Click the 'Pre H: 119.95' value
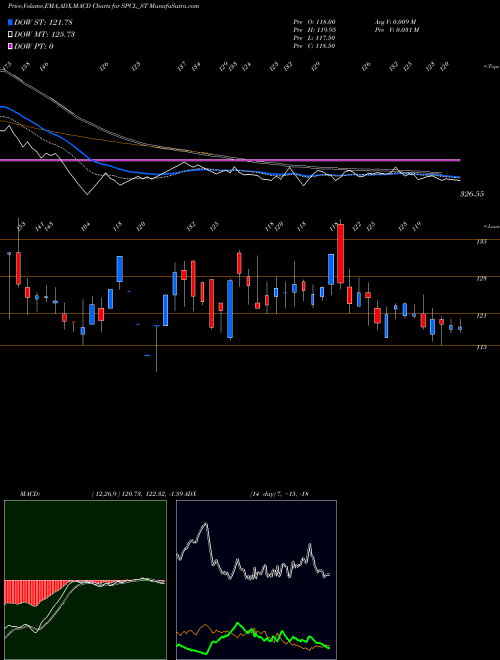Screen dimensions: 500x660 (x=314, y=30)
